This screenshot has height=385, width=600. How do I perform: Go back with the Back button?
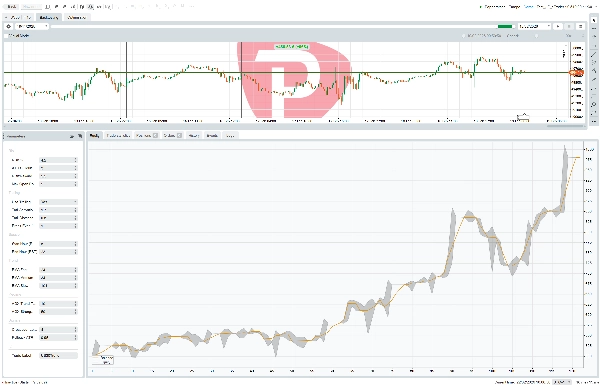[x=11, y=7]
